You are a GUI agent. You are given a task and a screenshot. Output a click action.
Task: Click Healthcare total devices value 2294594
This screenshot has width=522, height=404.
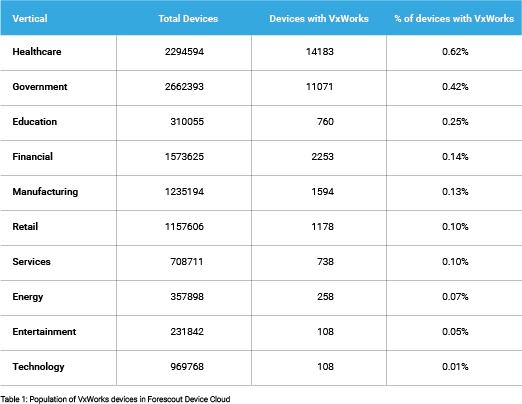point(184,52)
